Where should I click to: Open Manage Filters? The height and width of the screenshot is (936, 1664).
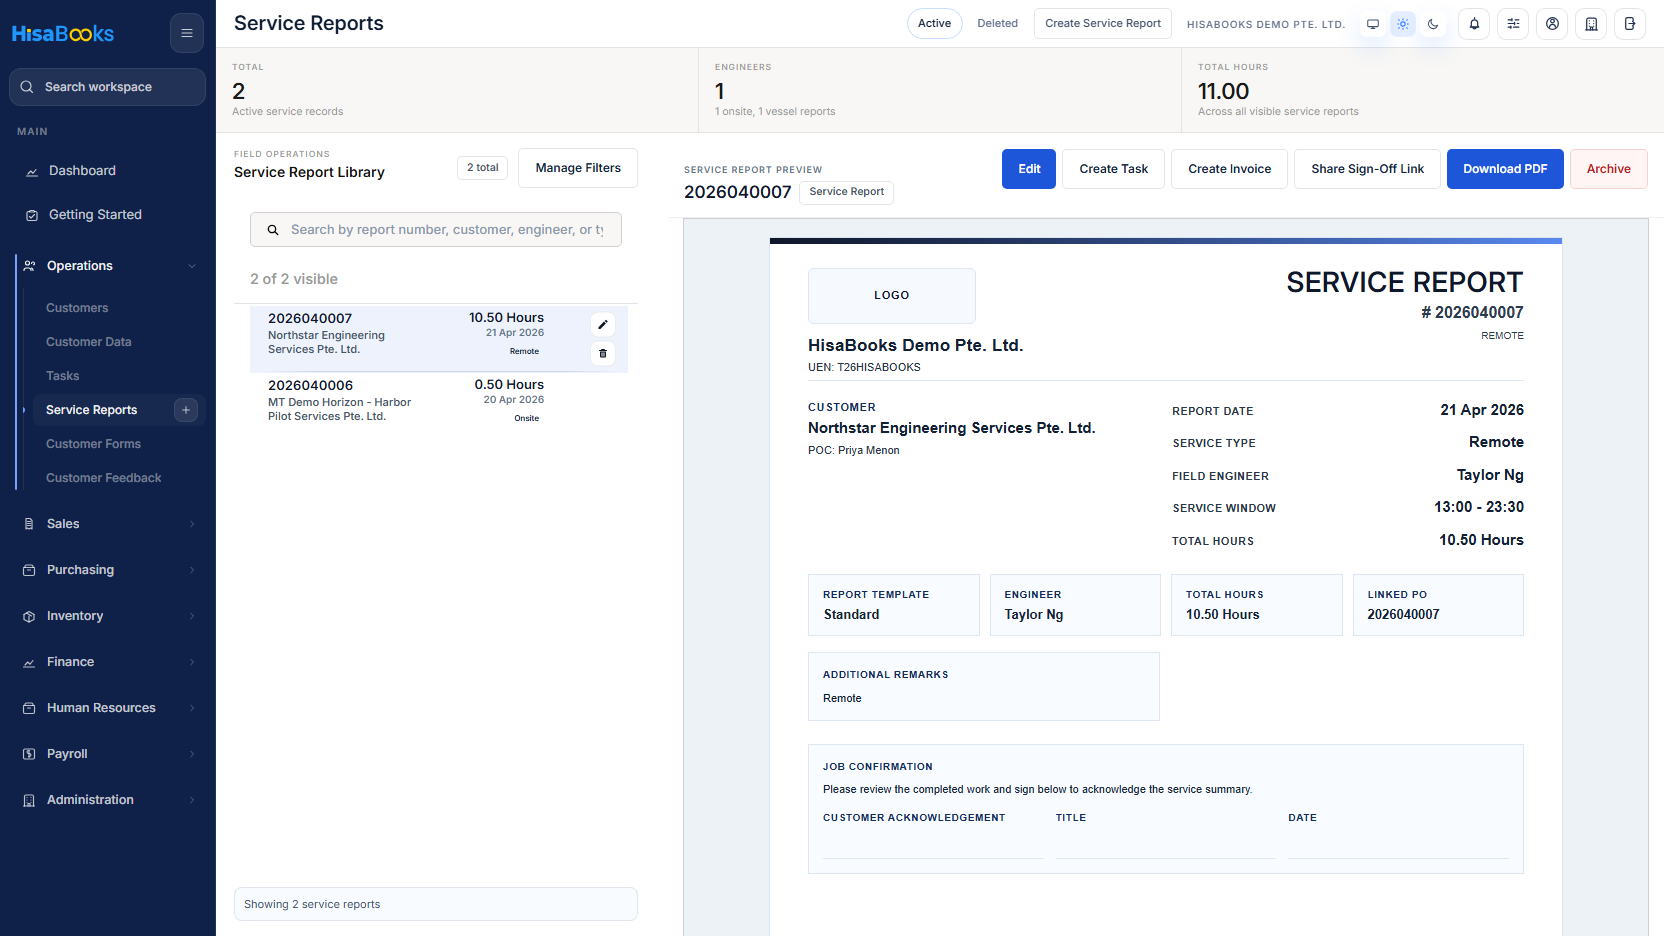point(578,168)
